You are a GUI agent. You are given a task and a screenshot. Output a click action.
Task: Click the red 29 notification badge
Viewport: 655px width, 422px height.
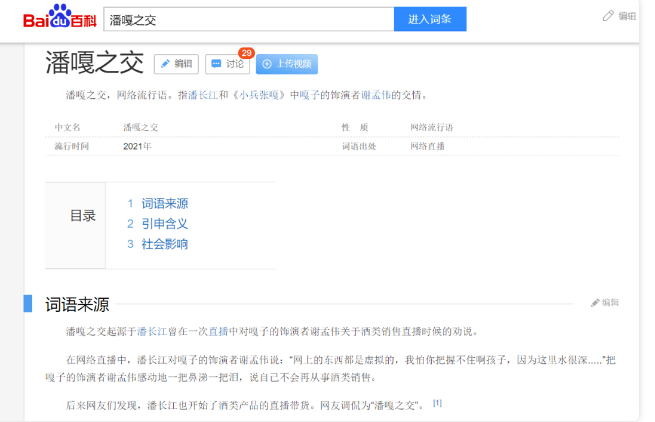click(246, 53)
